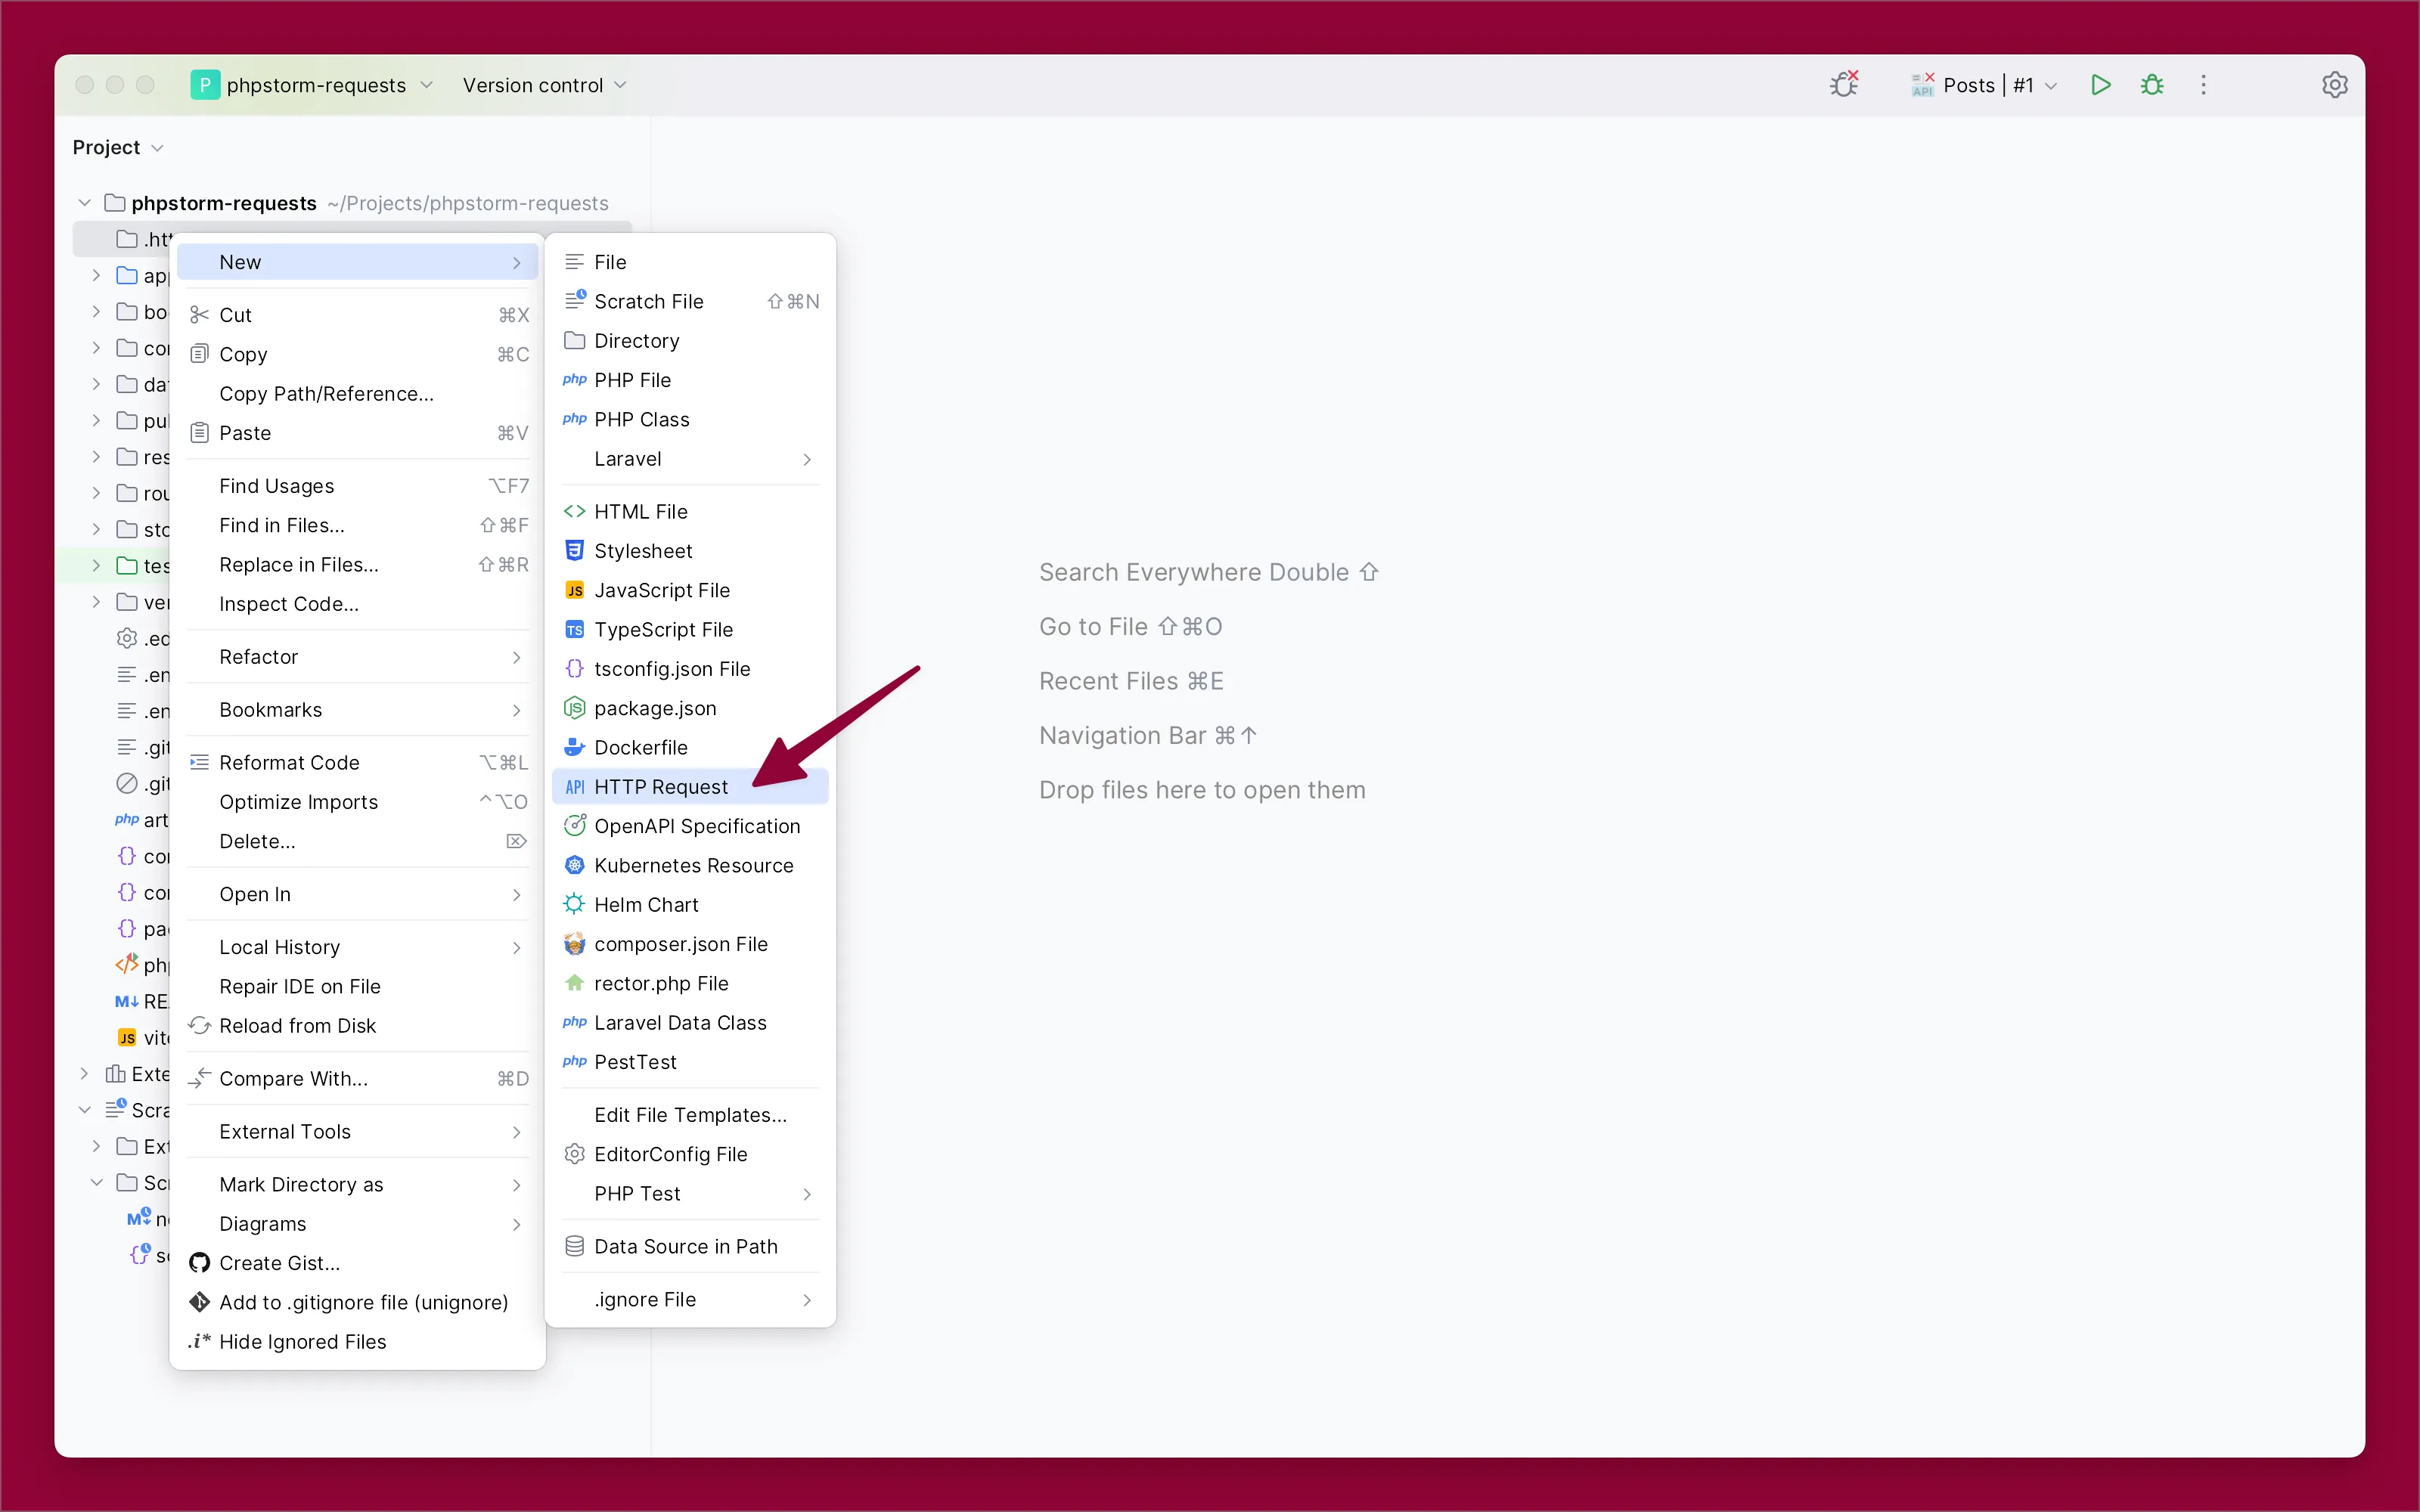Create an OpenAPI Specification
Image resolution: width=2420 pixels, height=1512 pixels.
(x=690, y=826)
